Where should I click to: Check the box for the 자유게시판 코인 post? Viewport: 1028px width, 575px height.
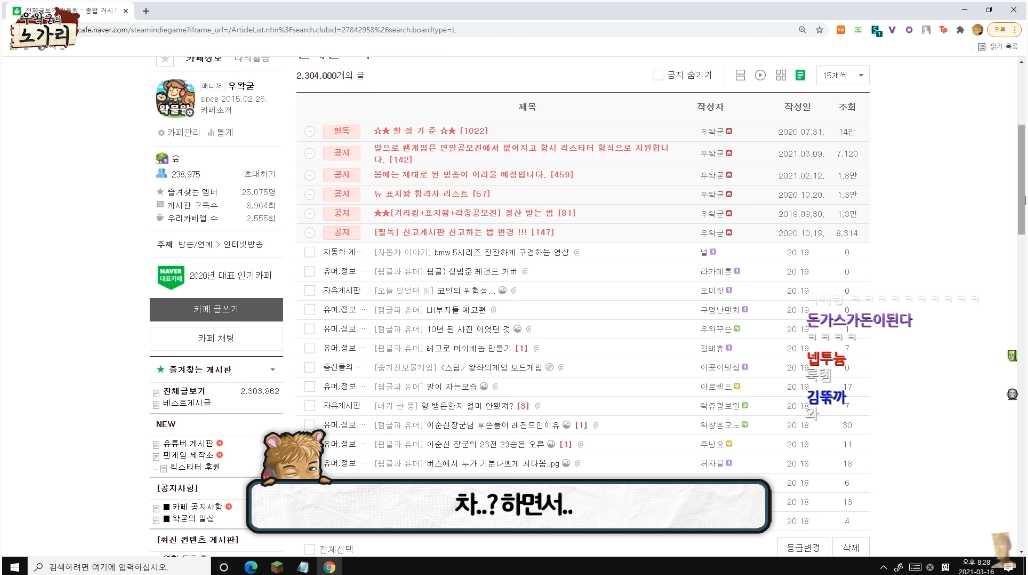click(309, 290)
